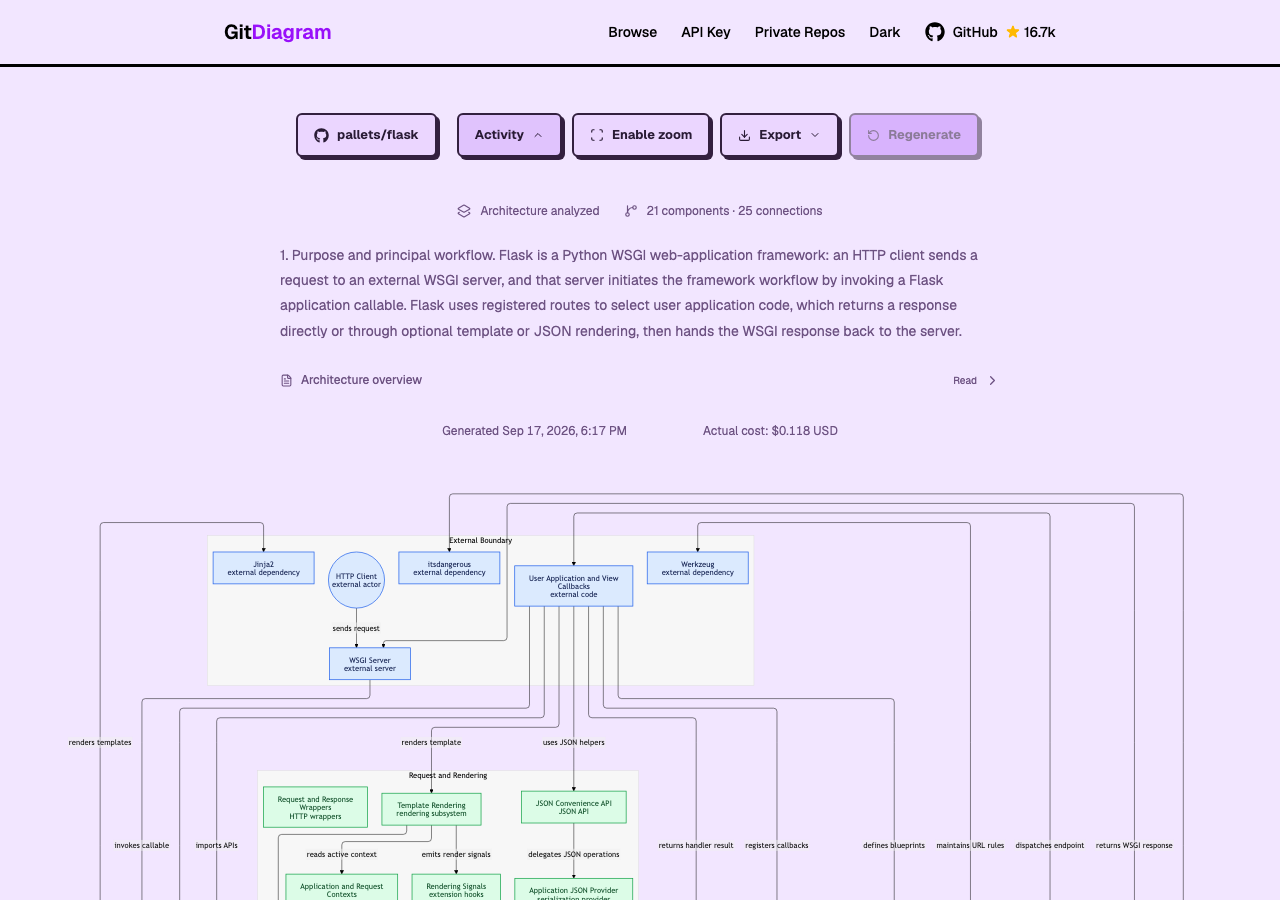Image resolution: width=1280 pixels, height=900 pixels.
Task: Click the Application and Request Contexts node
Action: pos(341,889)
